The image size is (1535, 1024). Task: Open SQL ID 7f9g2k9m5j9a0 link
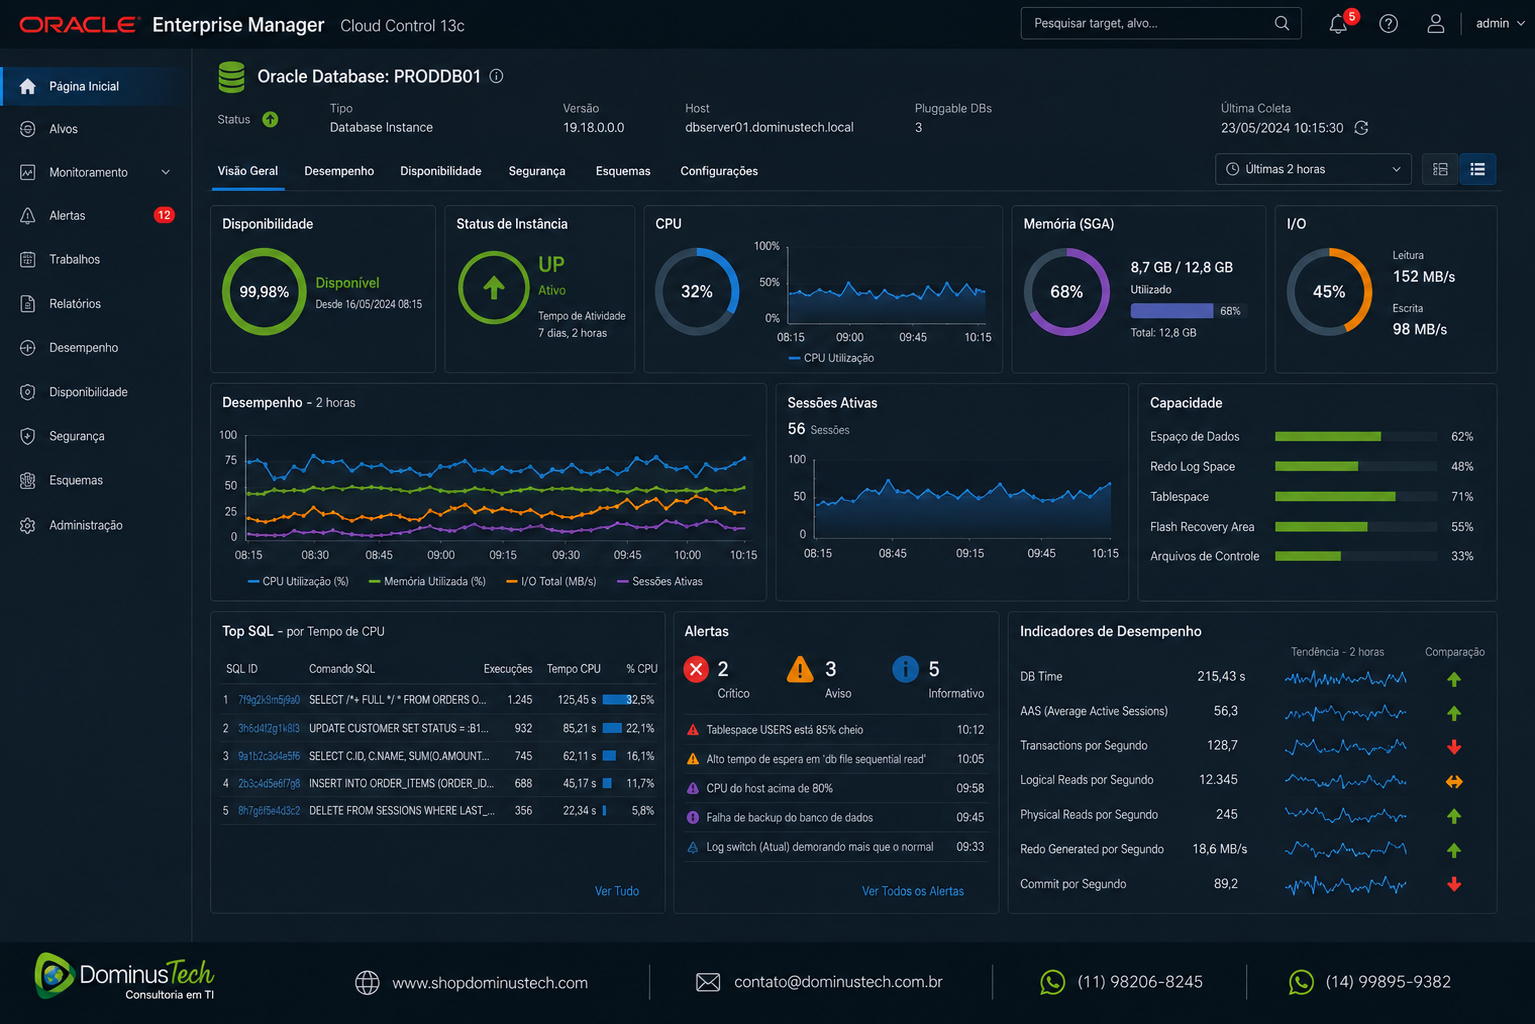[269, 700]
